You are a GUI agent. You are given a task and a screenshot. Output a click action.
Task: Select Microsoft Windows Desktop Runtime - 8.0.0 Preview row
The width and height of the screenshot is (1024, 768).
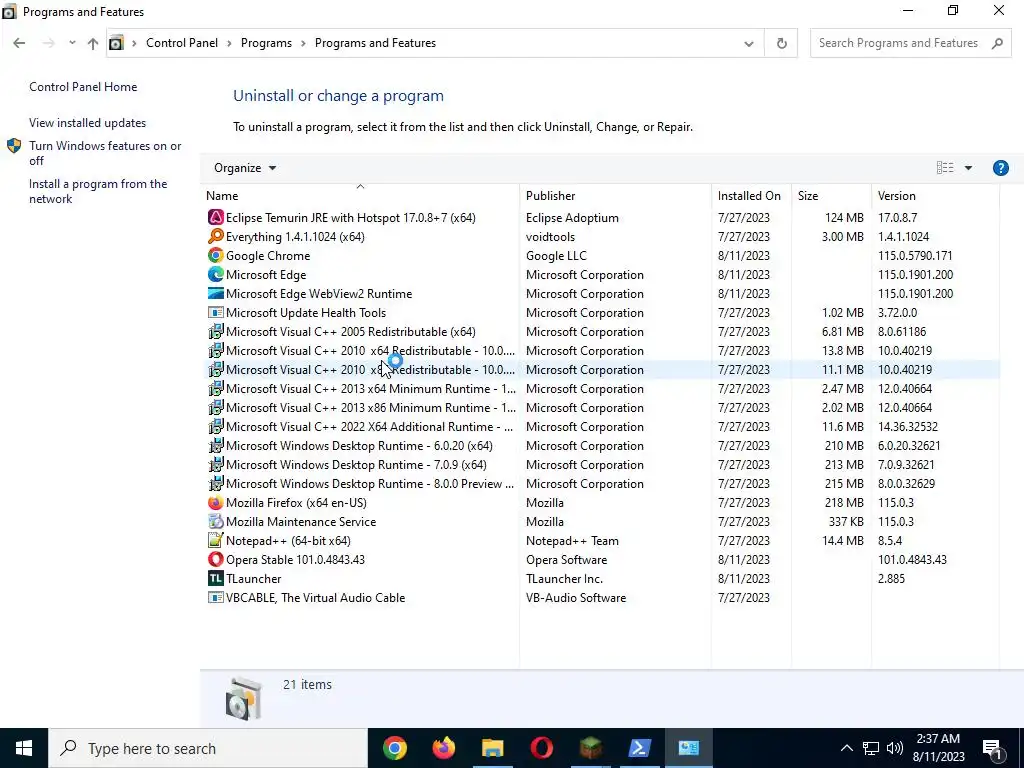(601, 483)
